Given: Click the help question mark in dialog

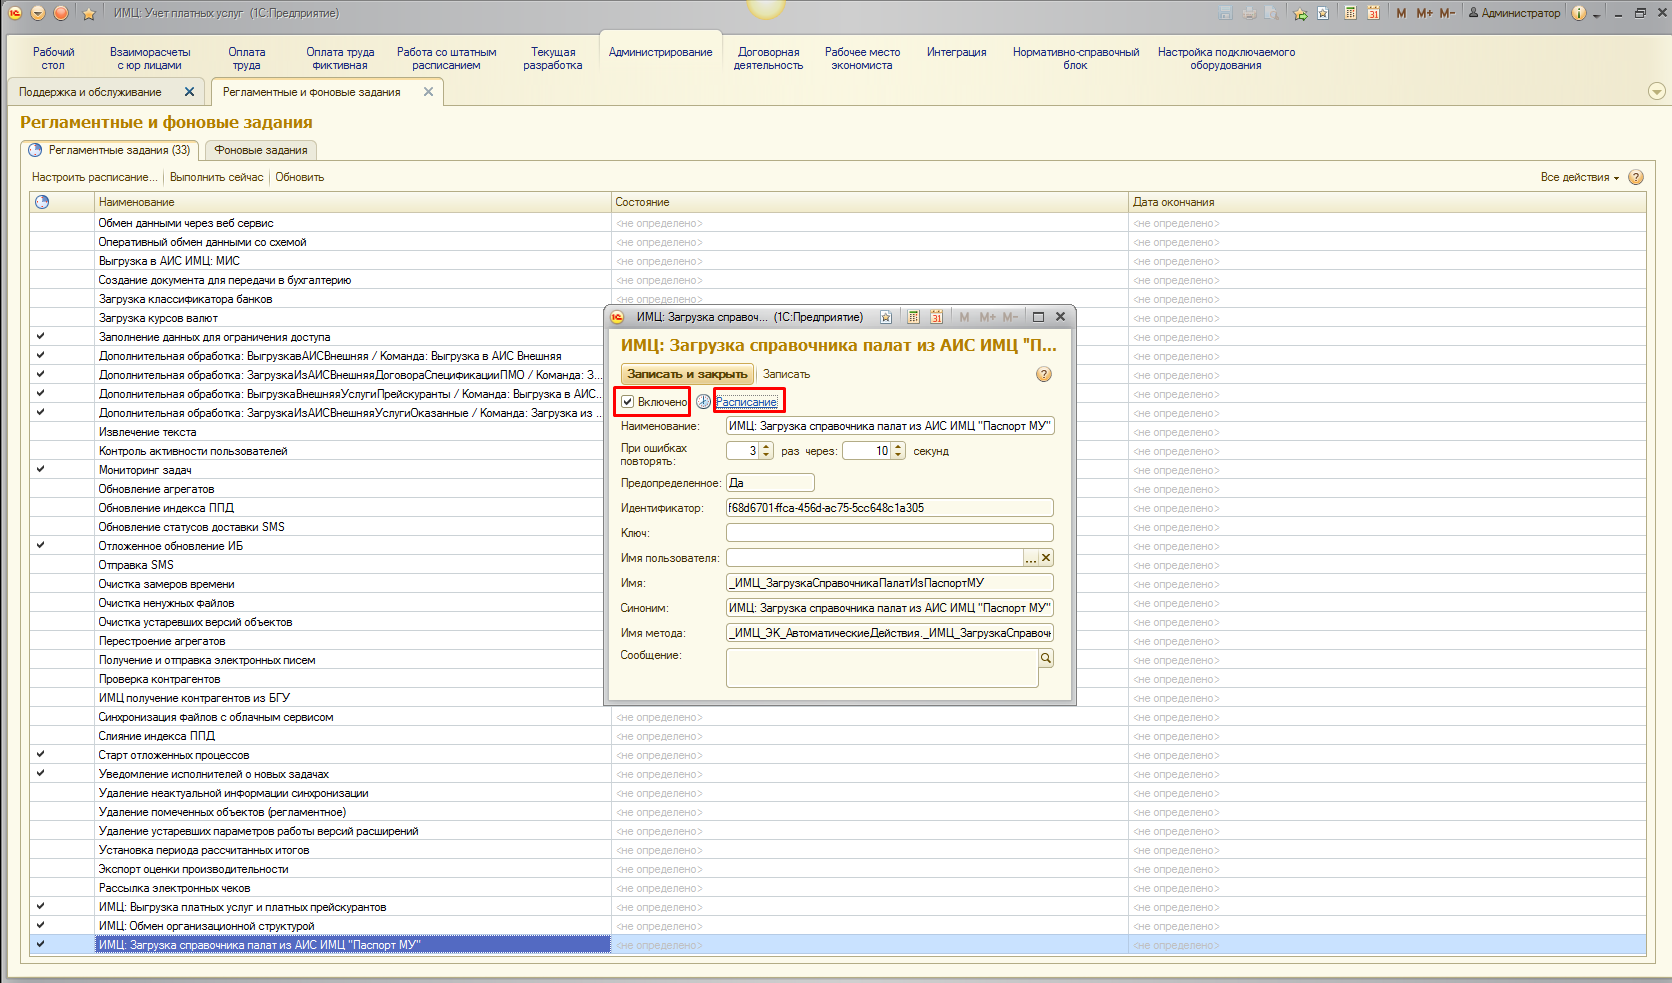Looking at the screenshot, I should click(x=1043, y=374).
